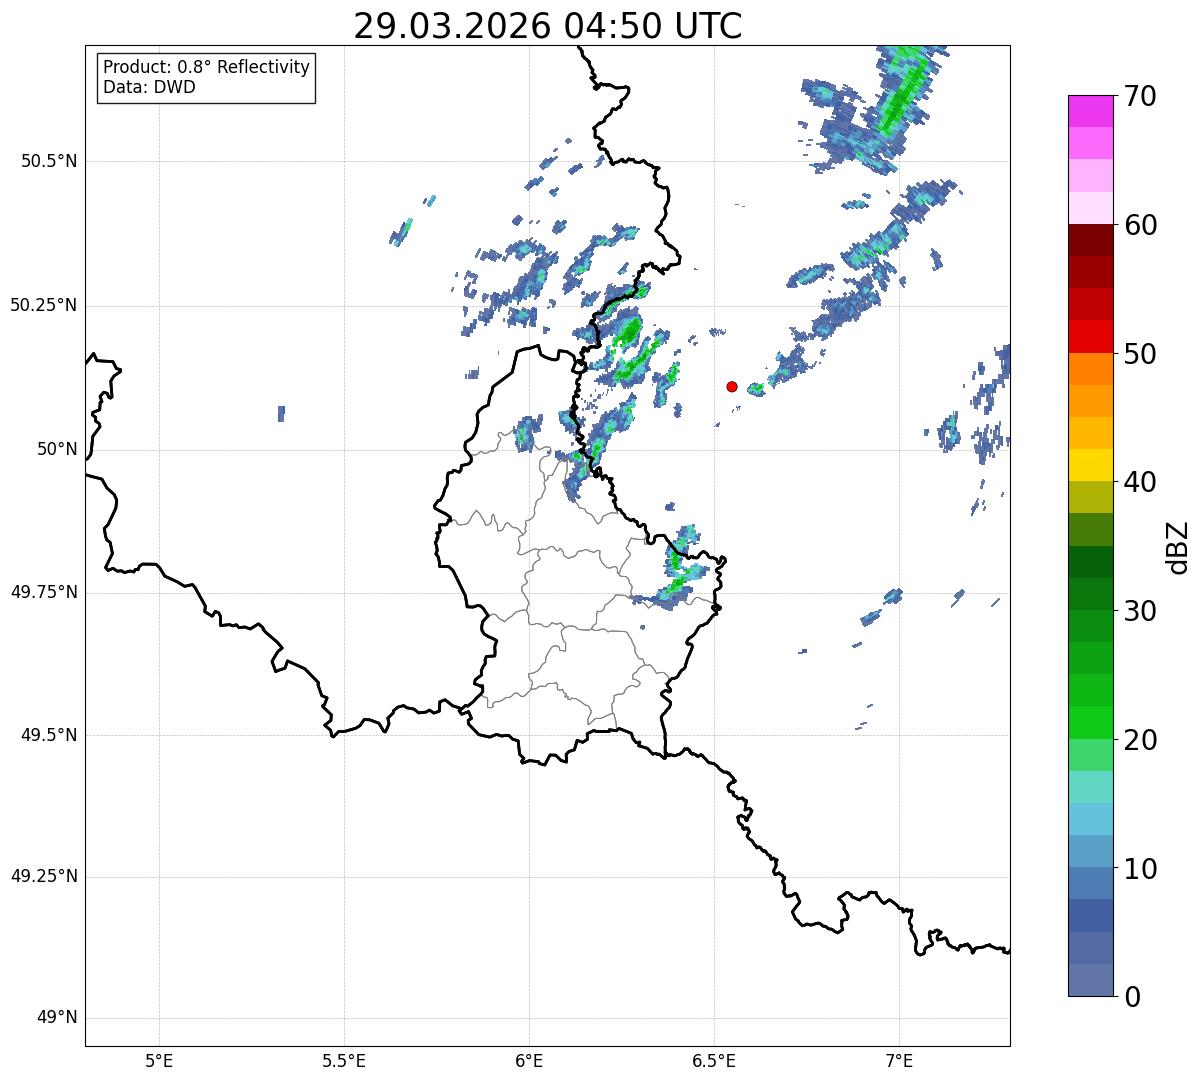Viewport: 1202px width, 1081px height.
Task: Click the longitude label "5°E"
Action: pyautogui.click(x=159, y=1061)
